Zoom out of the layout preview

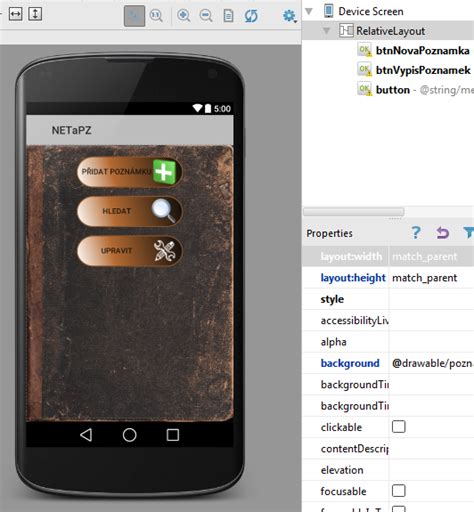pos(206,16)
